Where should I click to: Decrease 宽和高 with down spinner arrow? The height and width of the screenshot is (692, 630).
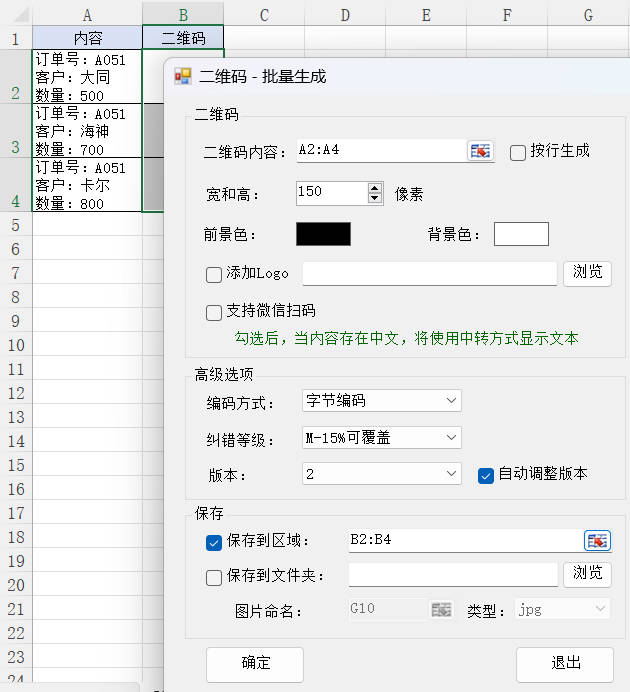[x=375, y=198]
